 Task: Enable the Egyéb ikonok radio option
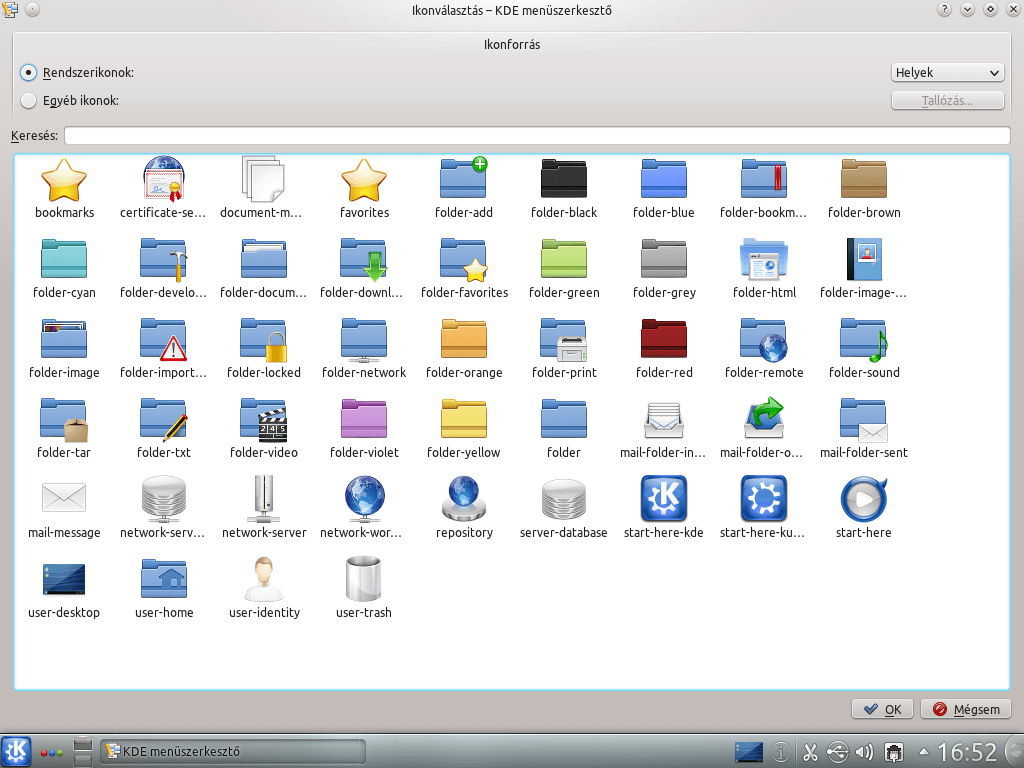coord(29,100)
